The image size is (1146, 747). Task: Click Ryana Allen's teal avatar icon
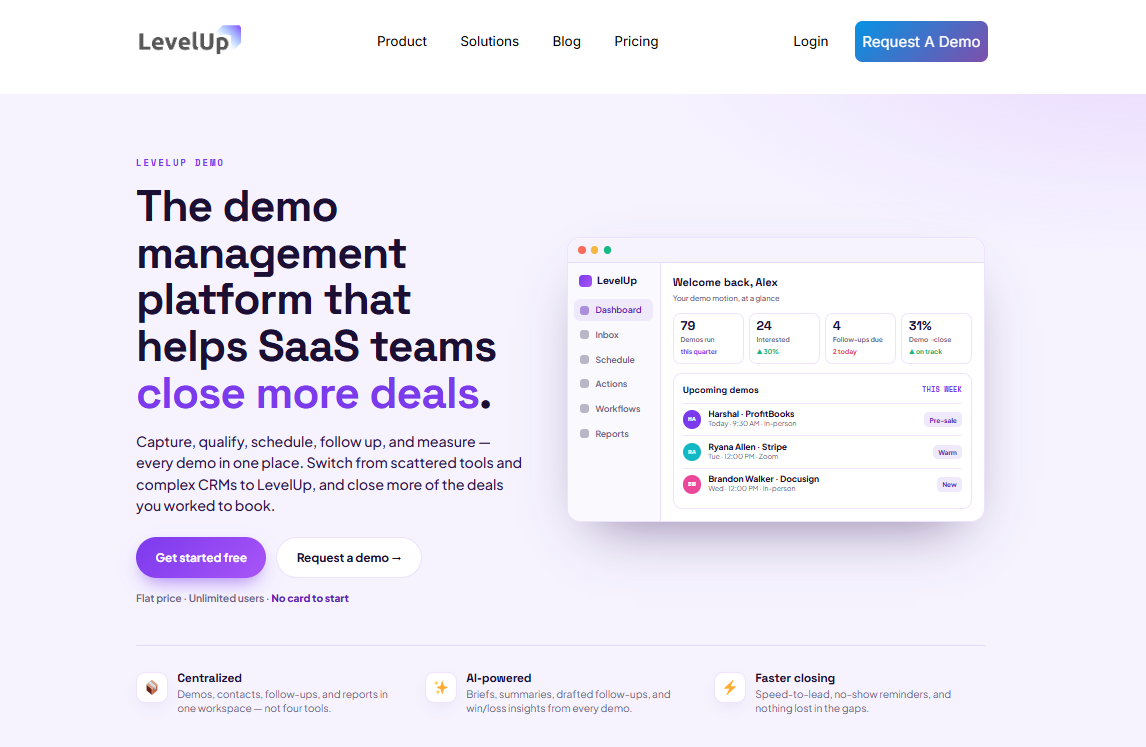[691, 452]
